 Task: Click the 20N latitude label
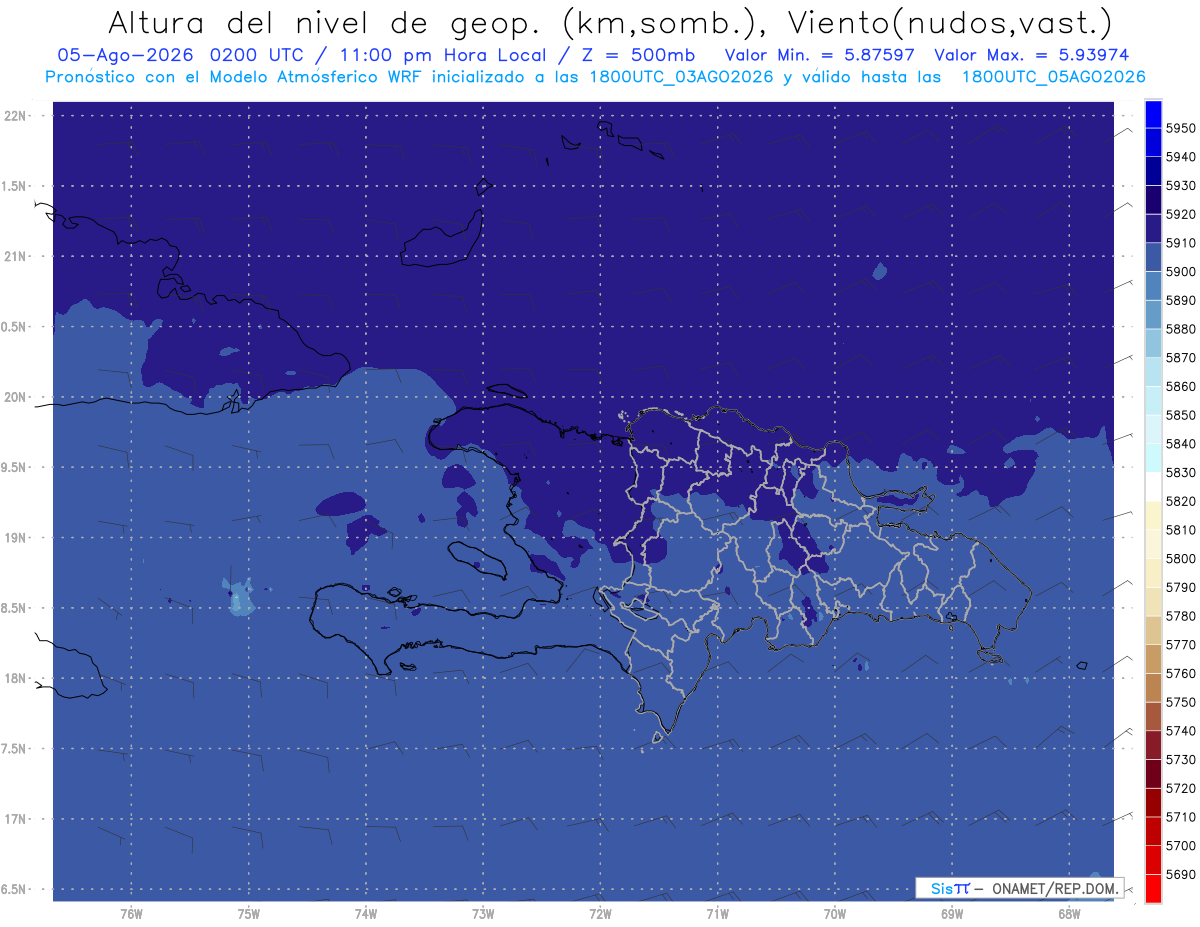coord(16,398)
